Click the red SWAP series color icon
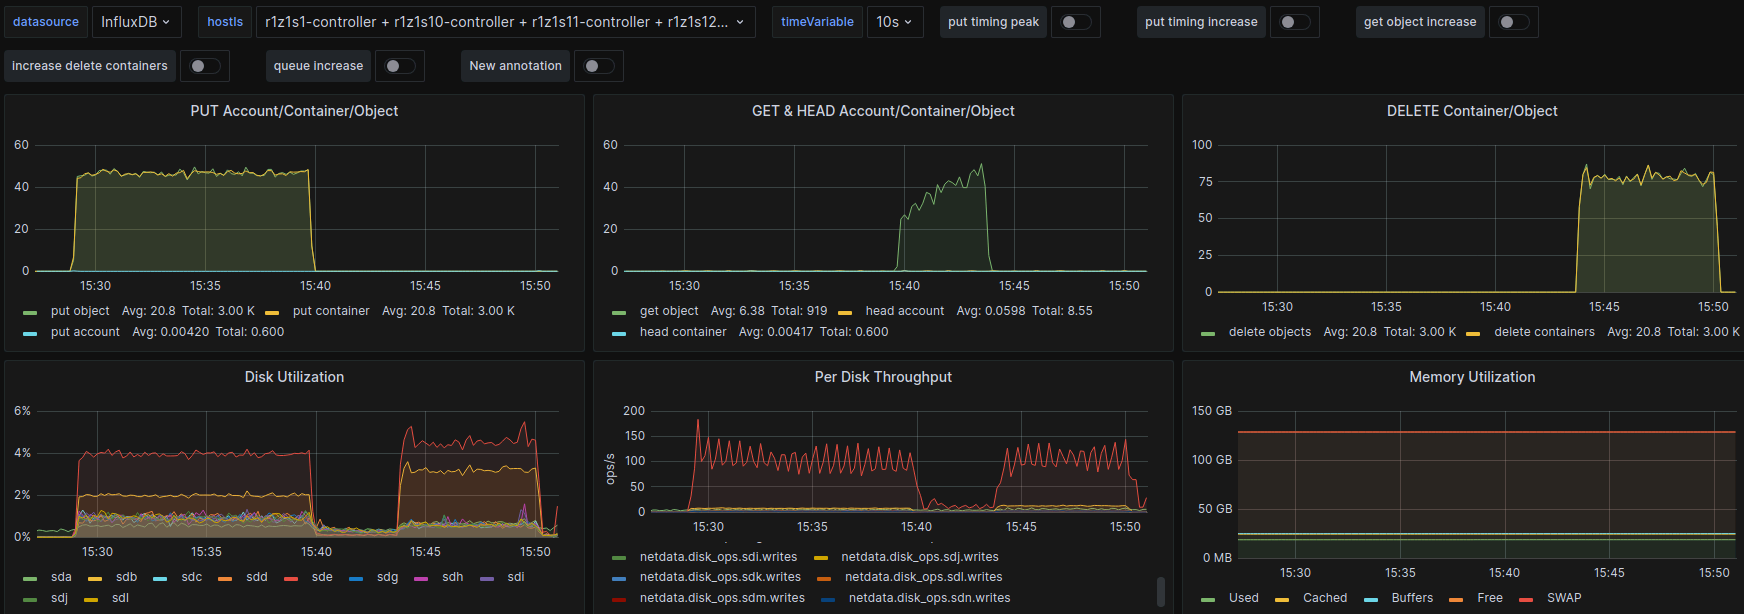Image resolution: width=1744 pixels, height=614 pixels. [x=1526, y=599]
